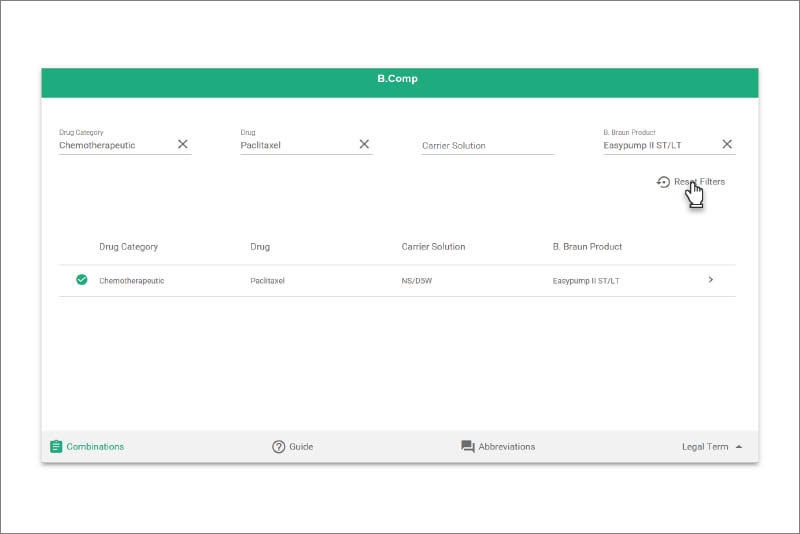This screenshot has width=800, height=534.
Task: Open the Drug Category dropdown field
Action: (x=115, y=145)
